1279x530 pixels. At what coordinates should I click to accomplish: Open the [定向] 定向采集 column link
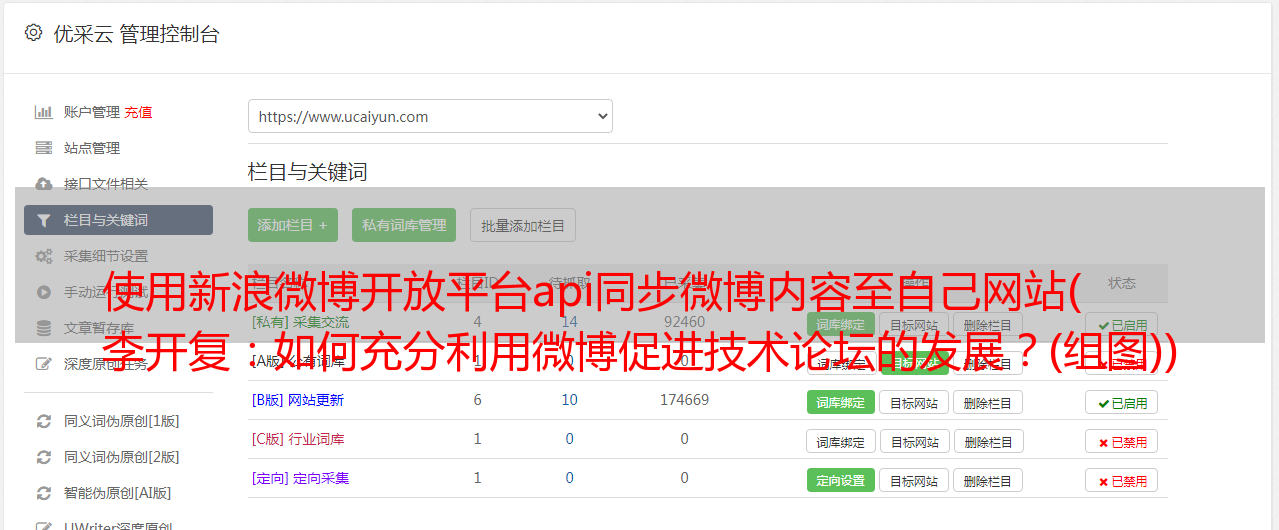click(x=300, y=478)
